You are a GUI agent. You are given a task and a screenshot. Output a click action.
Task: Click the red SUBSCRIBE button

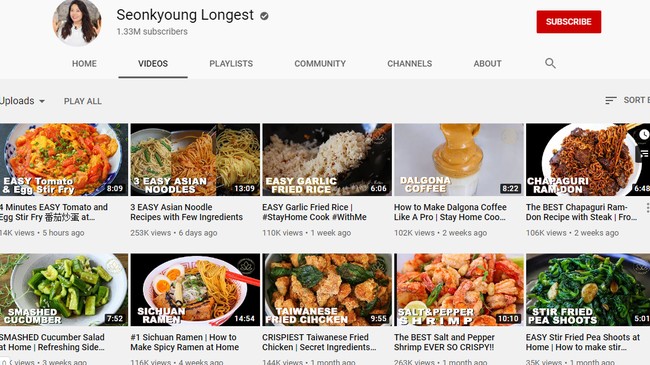point(569,22)
